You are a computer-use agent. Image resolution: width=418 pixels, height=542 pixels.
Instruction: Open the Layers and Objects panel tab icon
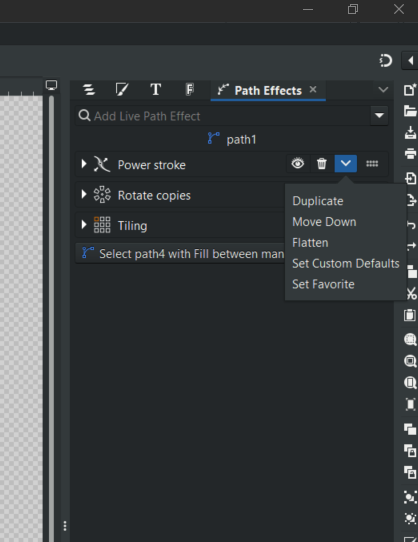tap(89, 90)
